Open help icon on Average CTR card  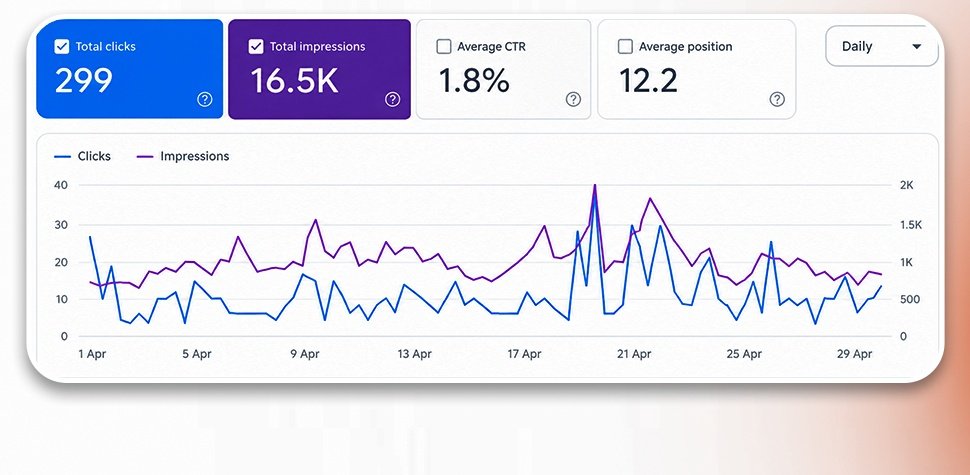coord(573,100)
